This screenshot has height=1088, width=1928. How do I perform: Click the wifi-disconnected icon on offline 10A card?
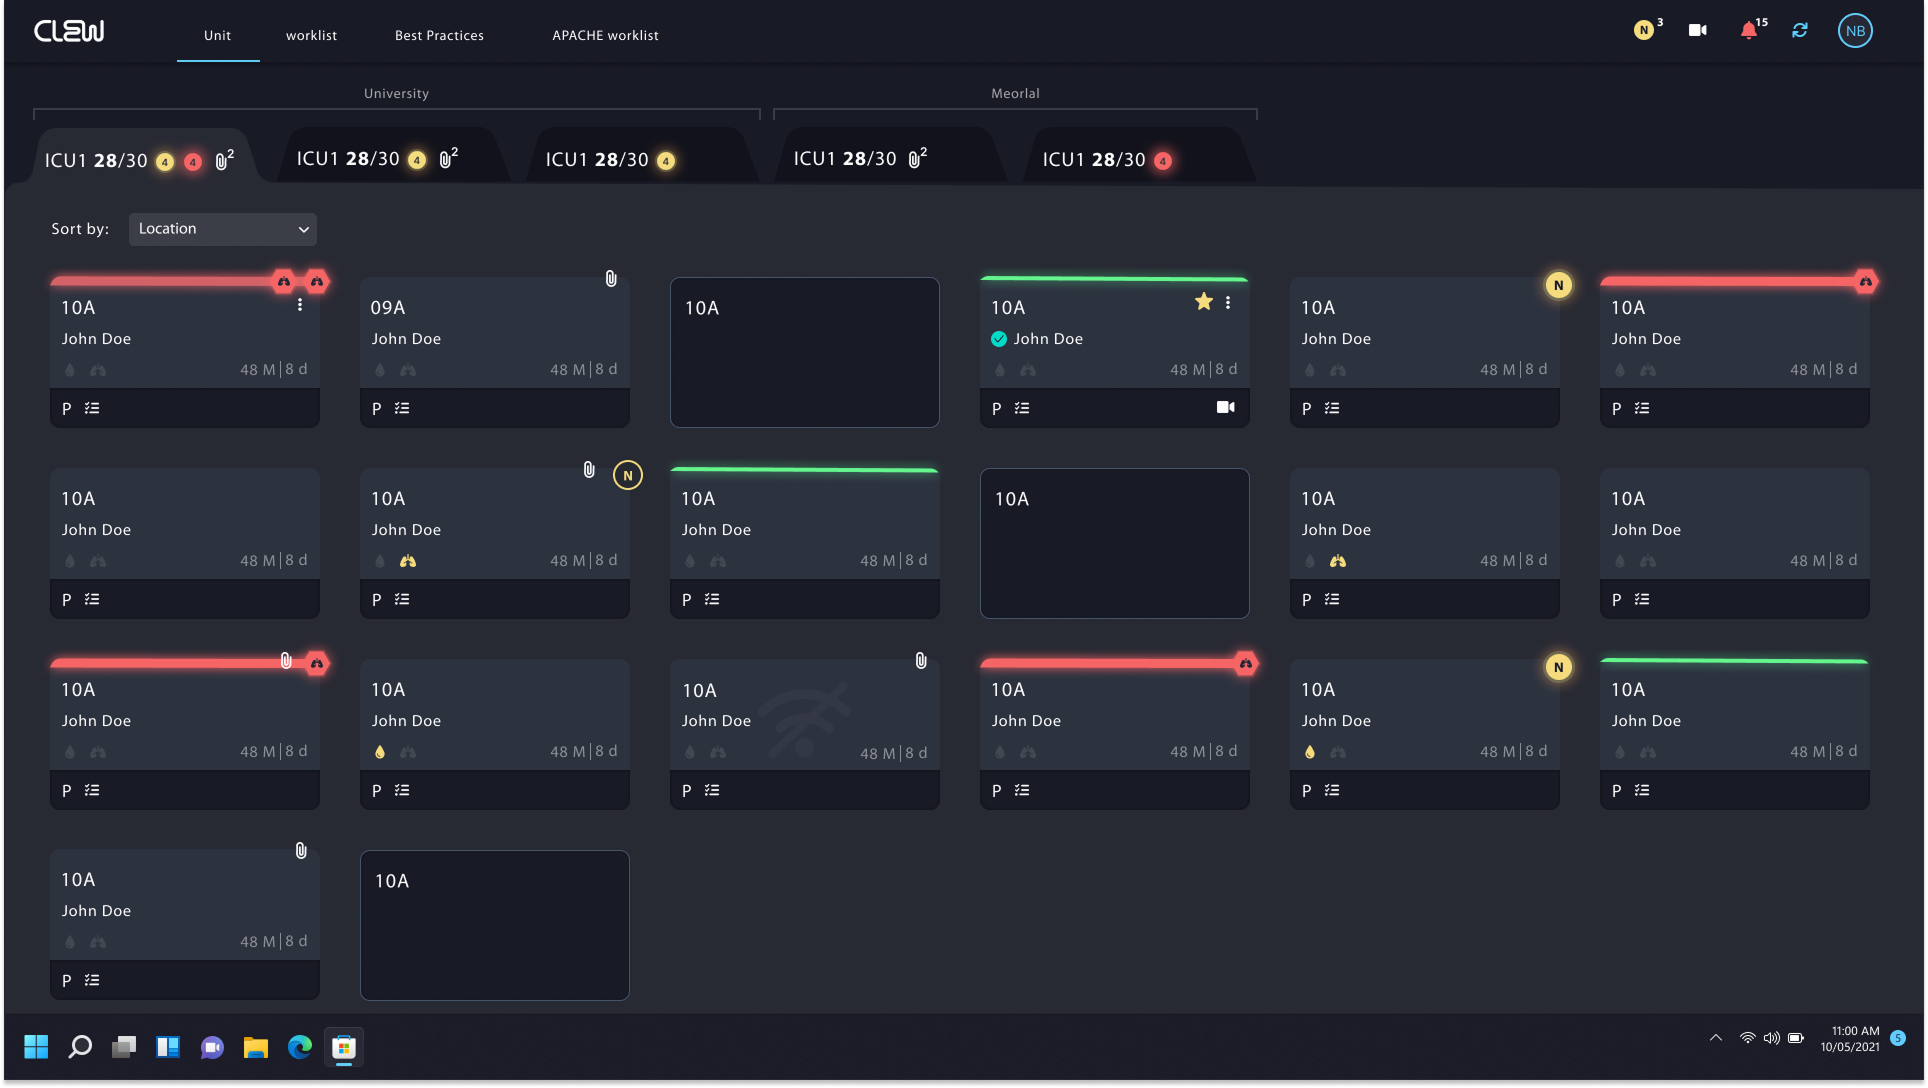[804, 720]
